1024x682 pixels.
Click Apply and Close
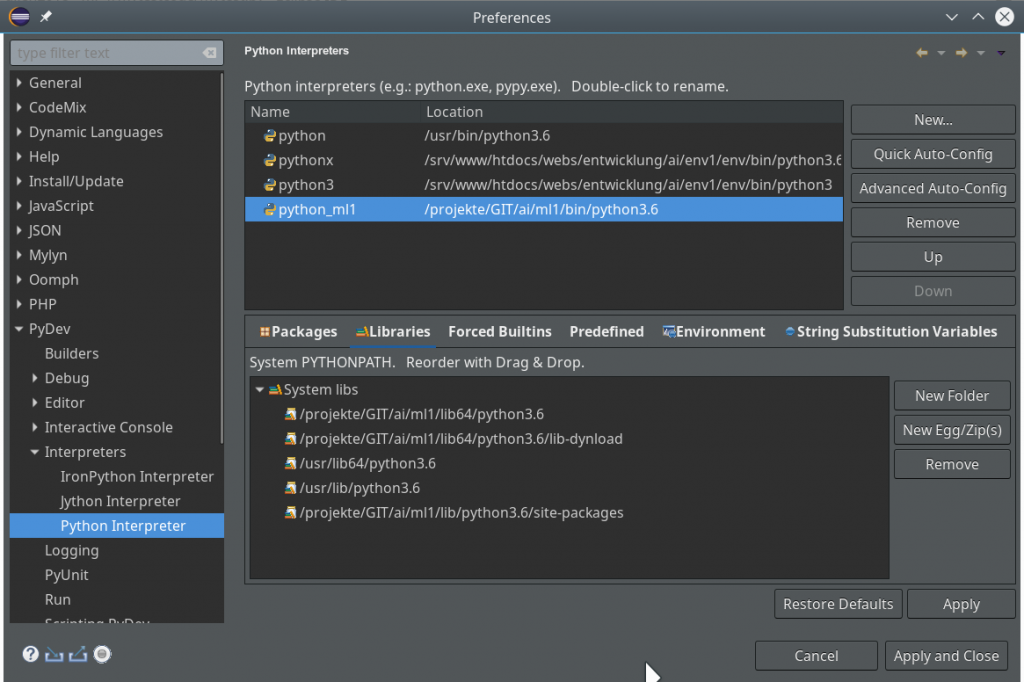[946, 655]
